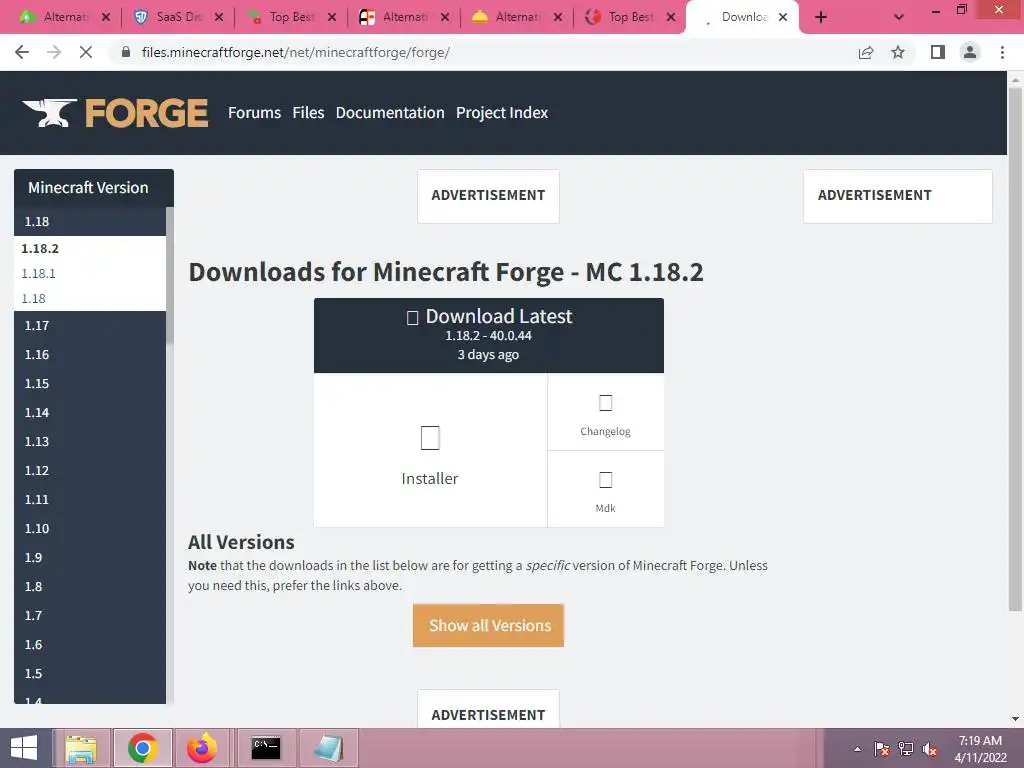1024x768 pixels.
Task: Open the Chrome profile avatar
Action: coord(970,52)
